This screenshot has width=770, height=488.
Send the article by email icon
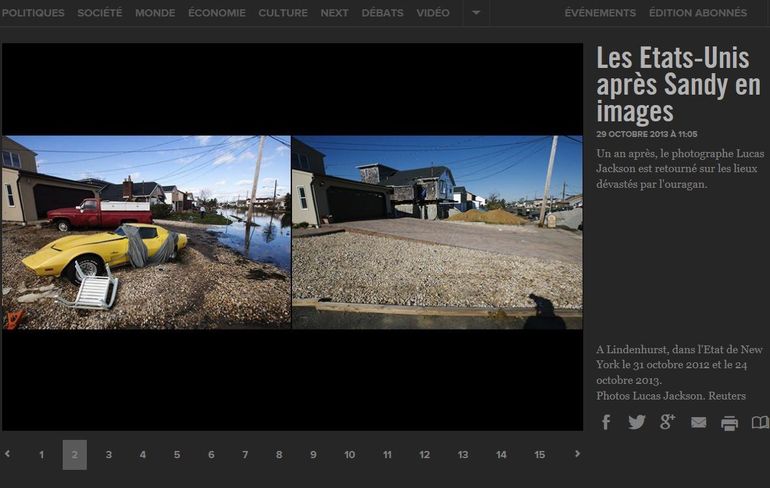(x=698, y=422)
